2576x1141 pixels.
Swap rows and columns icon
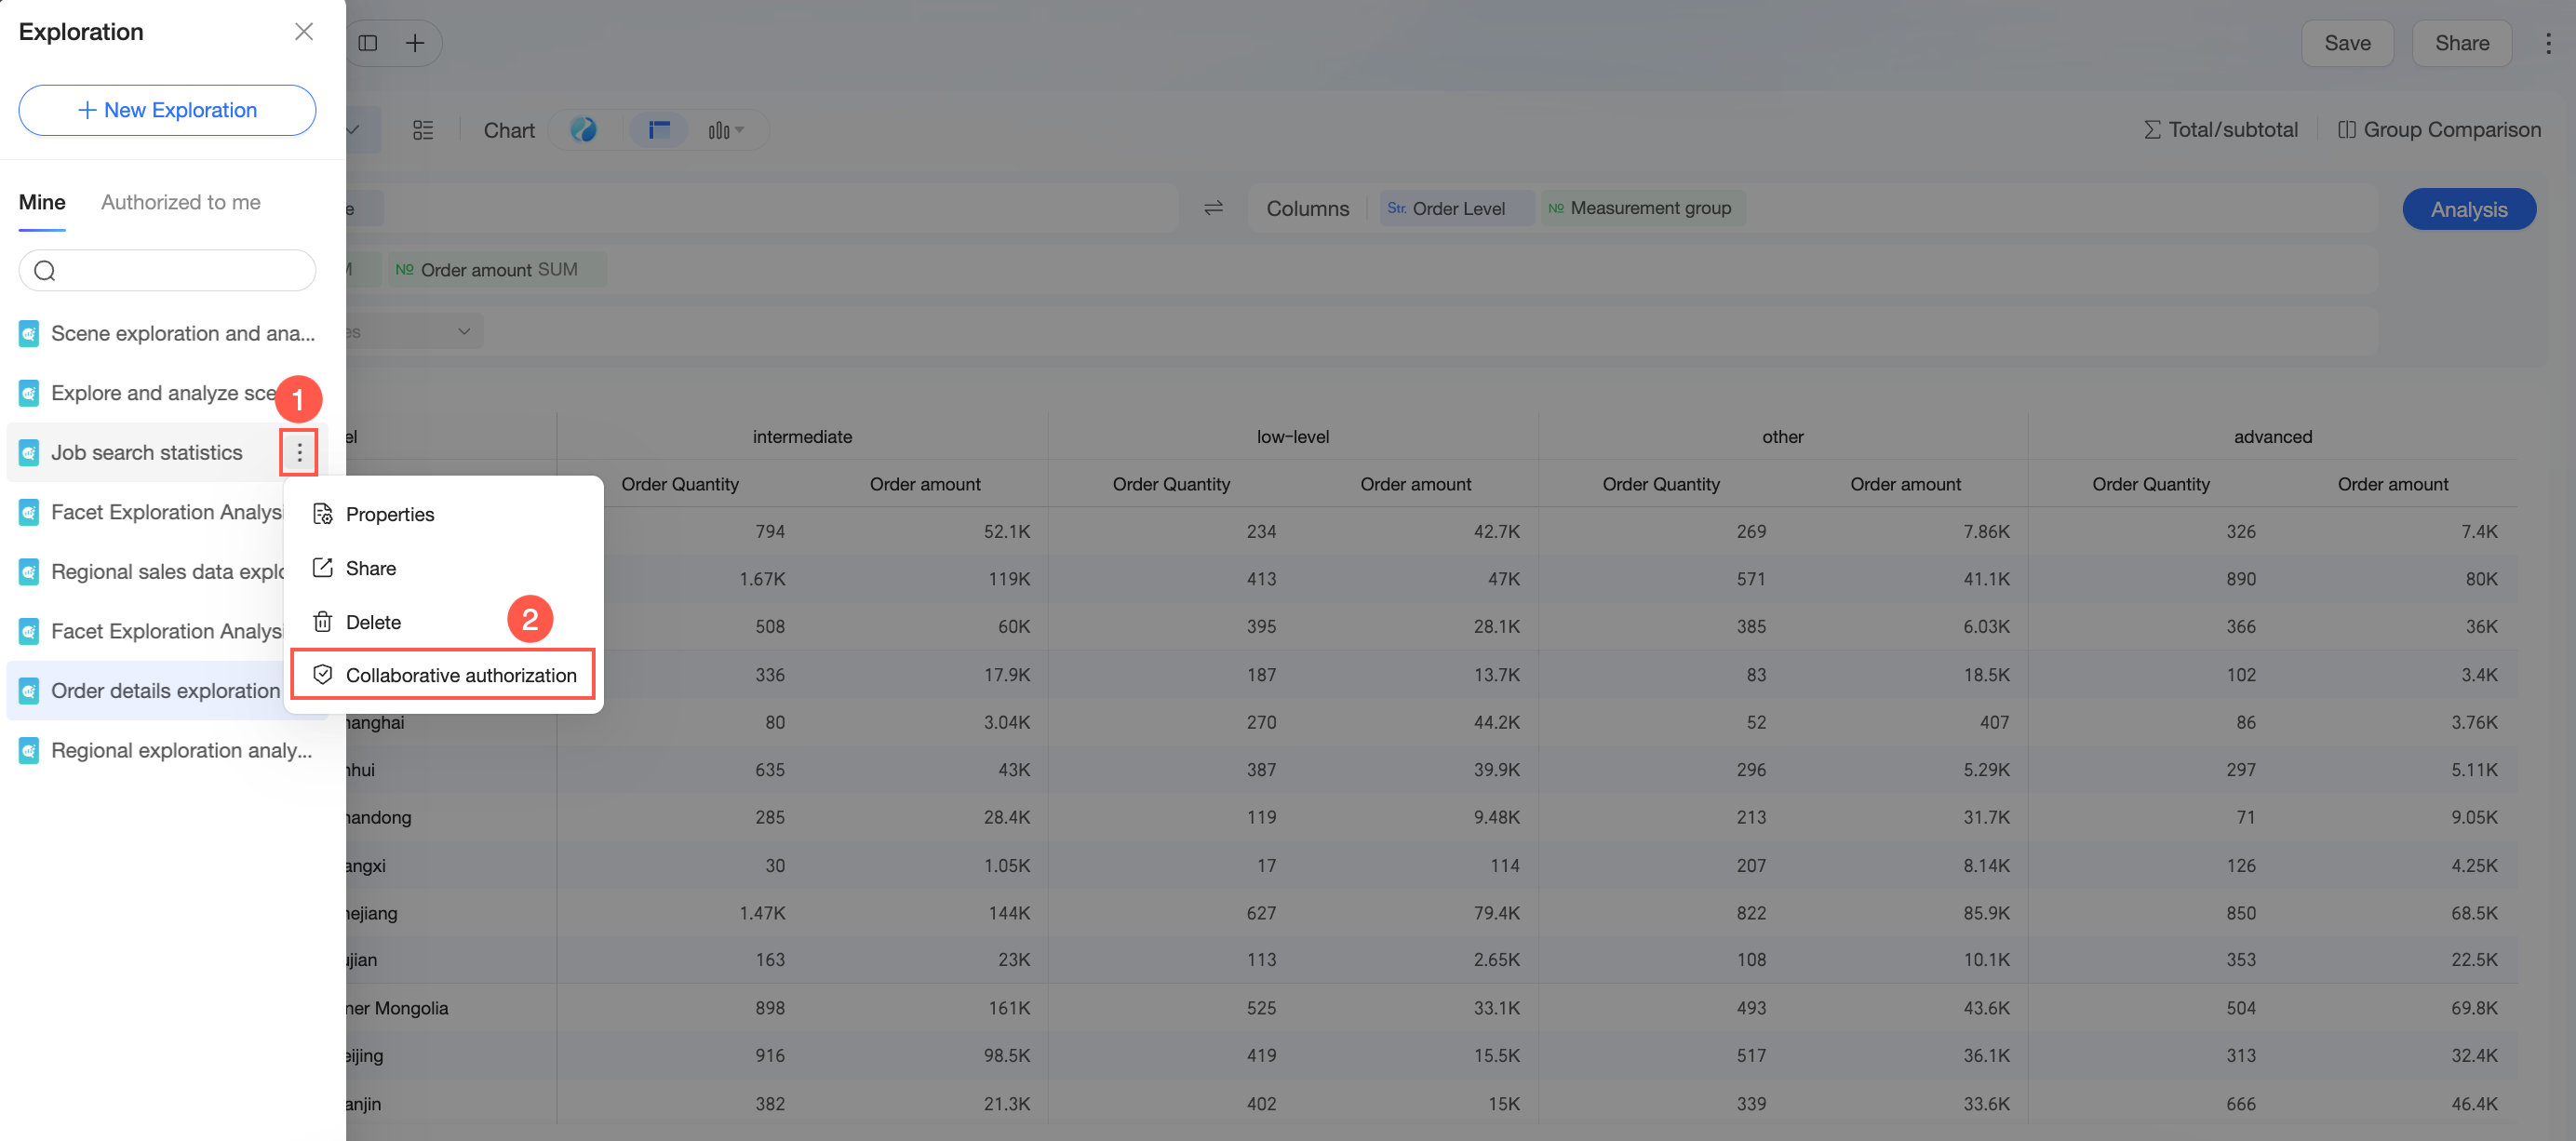1213,208
